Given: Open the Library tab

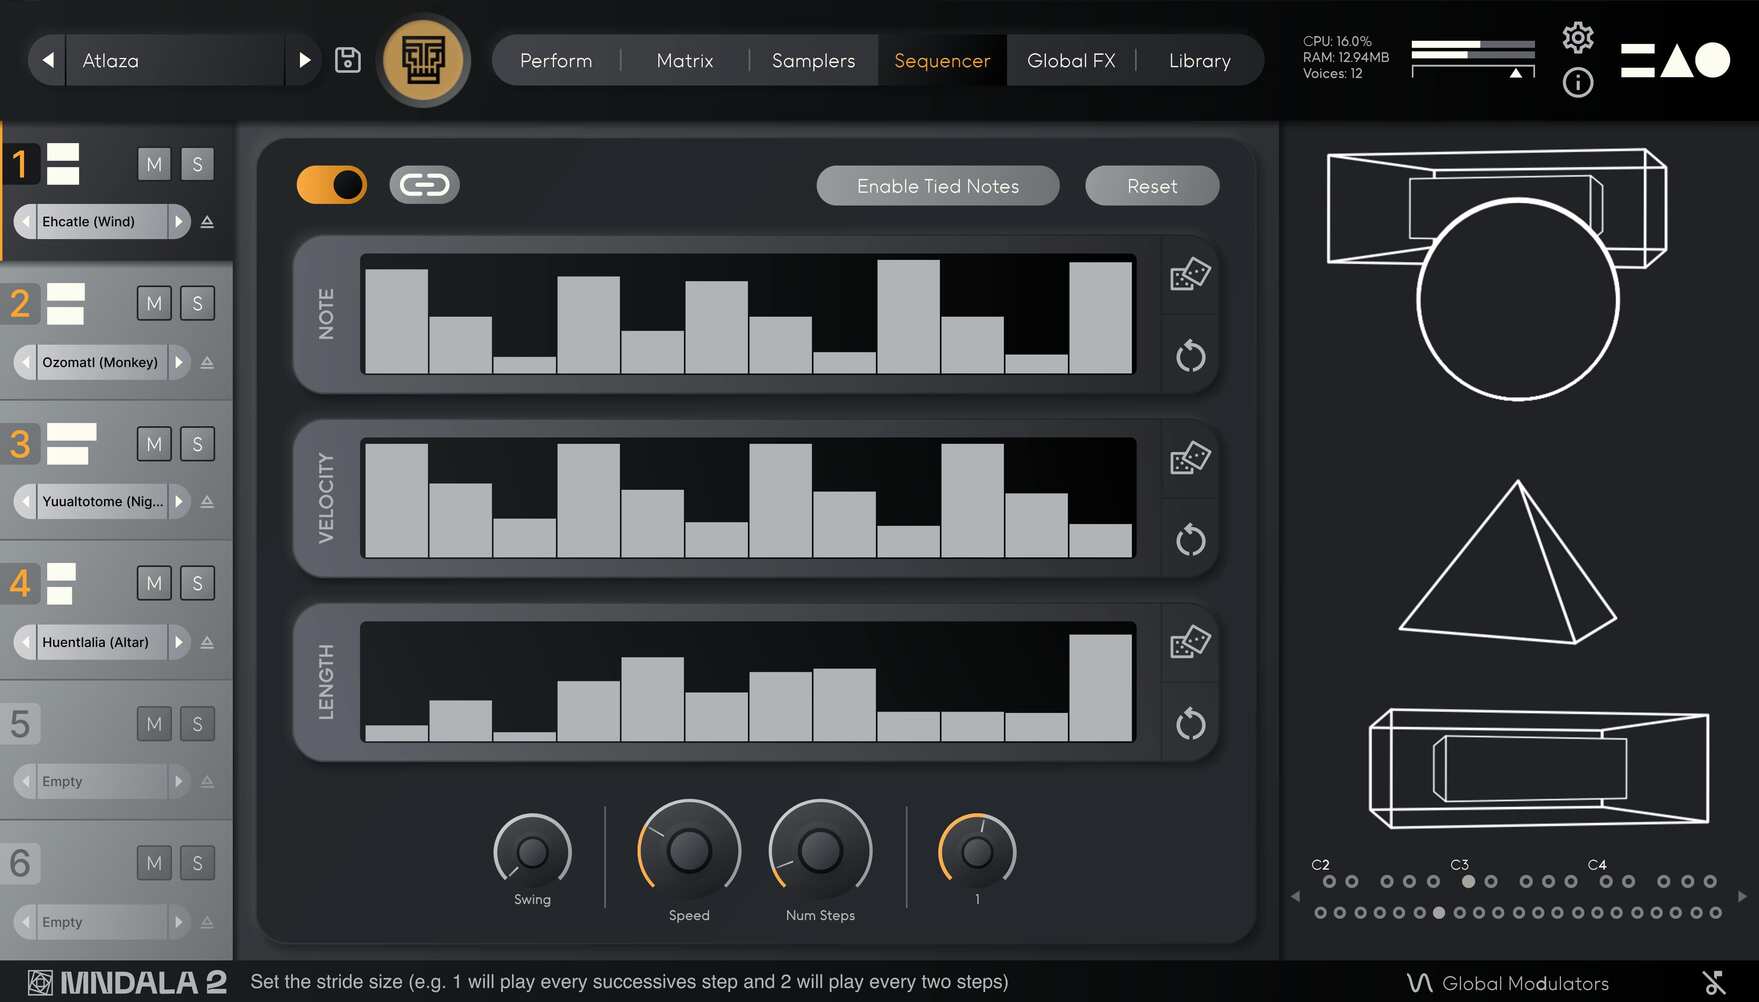Looking at the screenshot, I should [1199, 60].
